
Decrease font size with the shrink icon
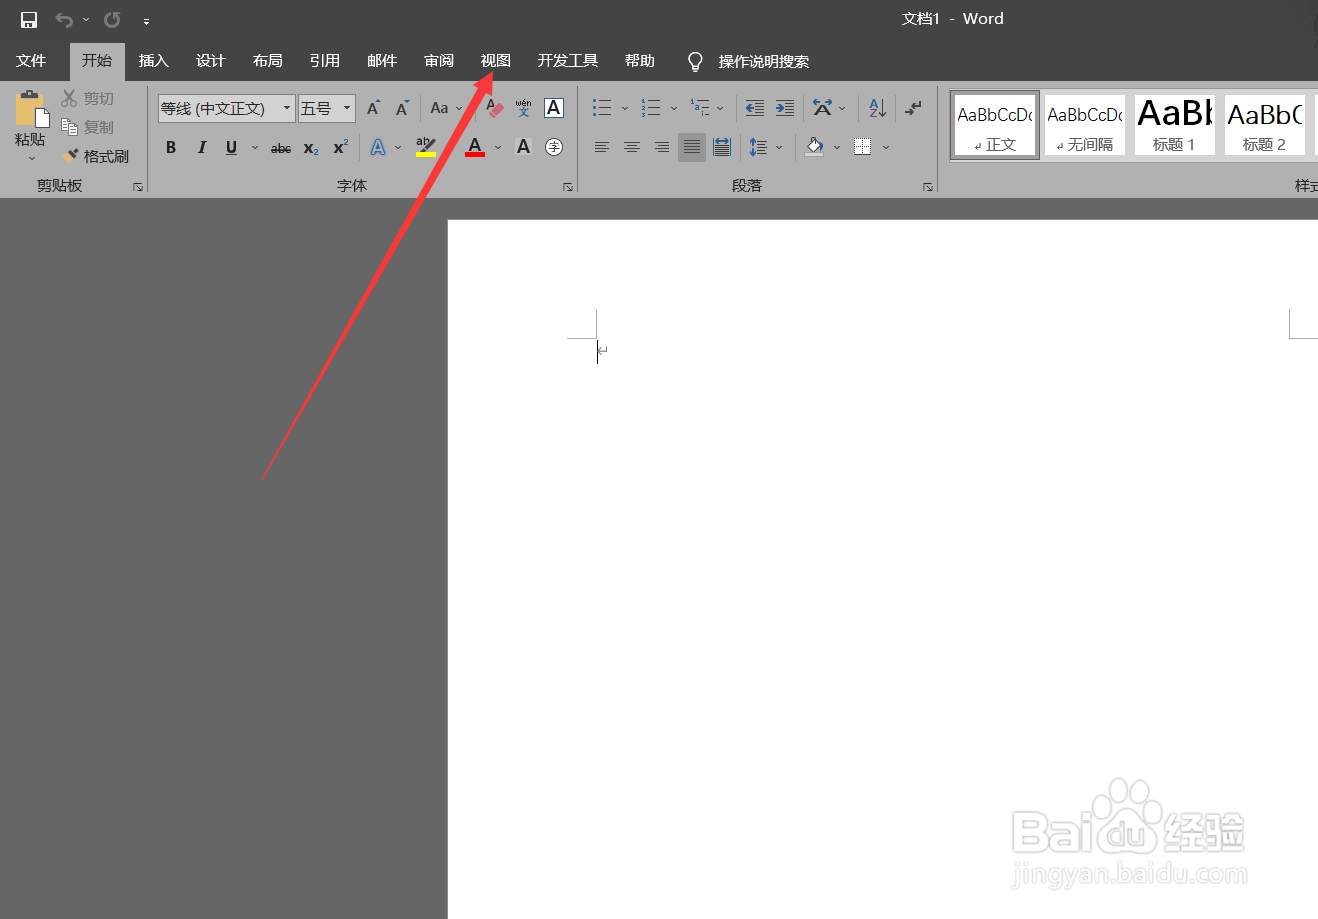pos(402,108)
